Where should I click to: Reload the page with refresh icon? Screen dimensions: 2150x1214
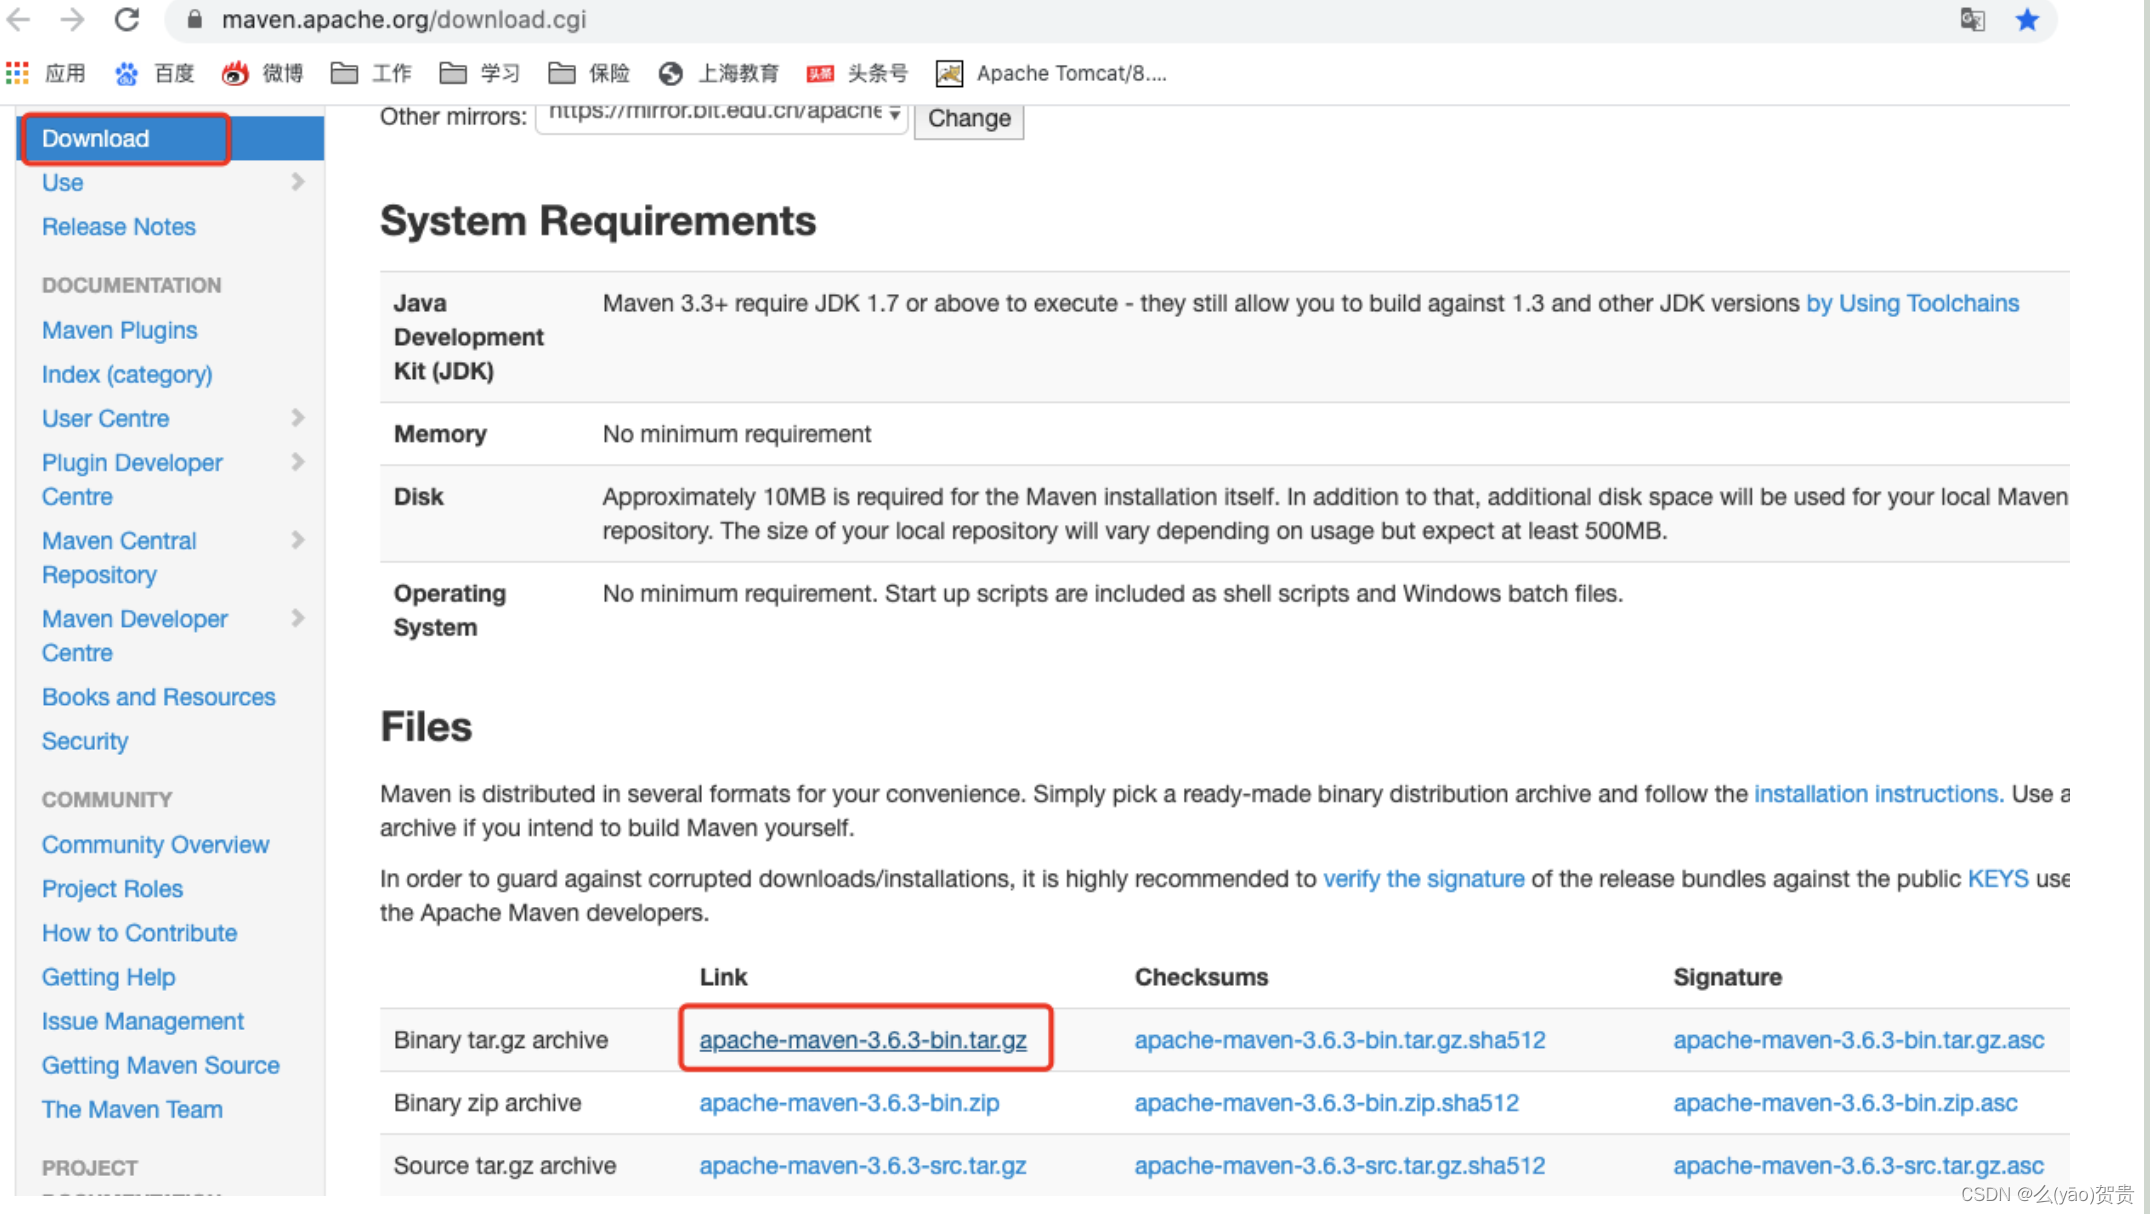(126, 19)
